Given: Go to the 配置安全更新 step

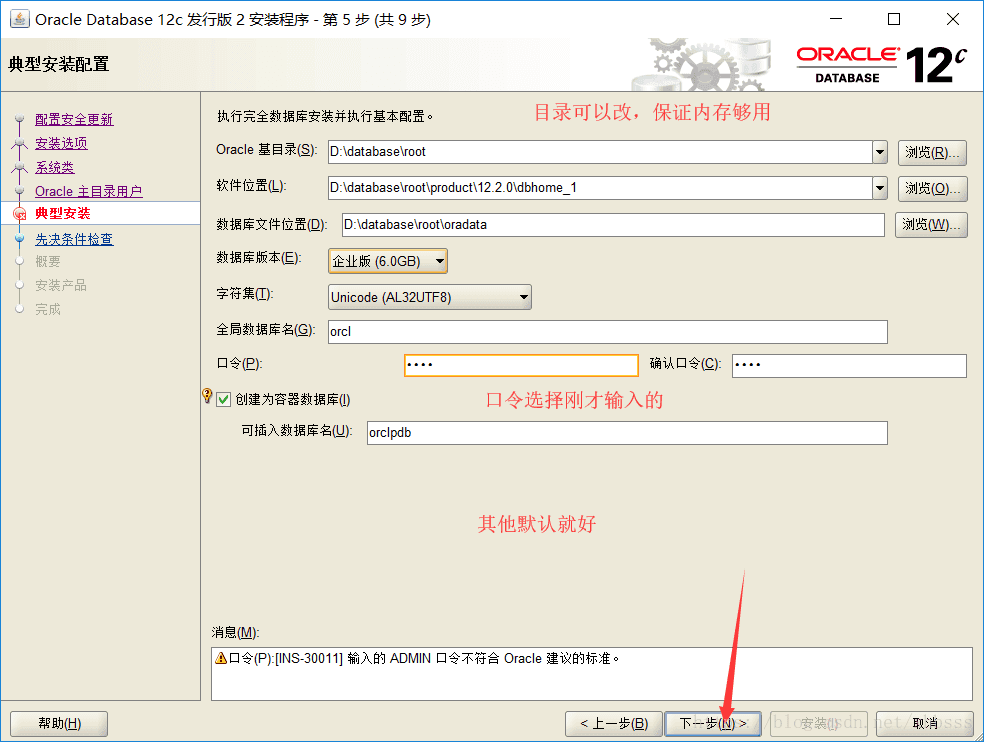Looking at the screenshot, I should tap(74, 119).
